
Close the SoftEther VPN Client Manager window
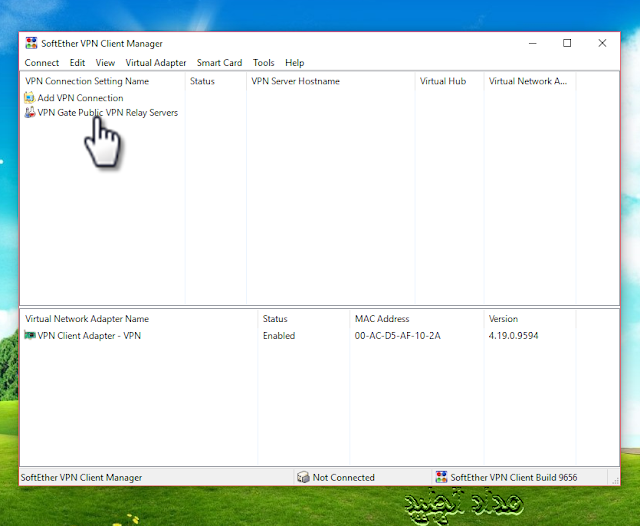click(602, 43)
